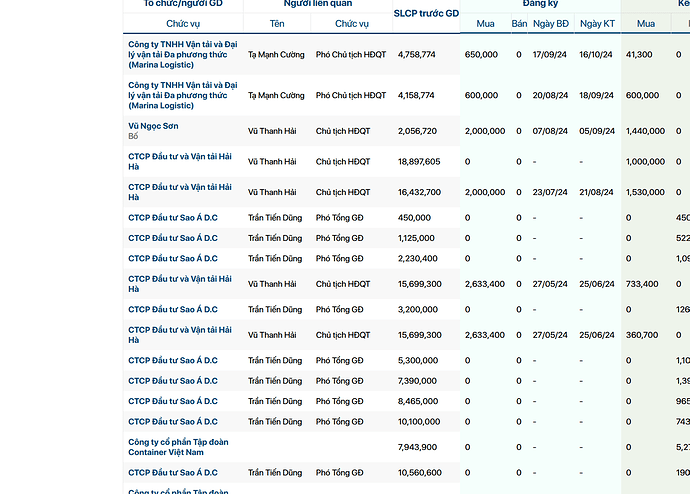The height and width of the screenshot is (494, 690).
Task: Select end date 18/09/24
Action: point(596,95)
